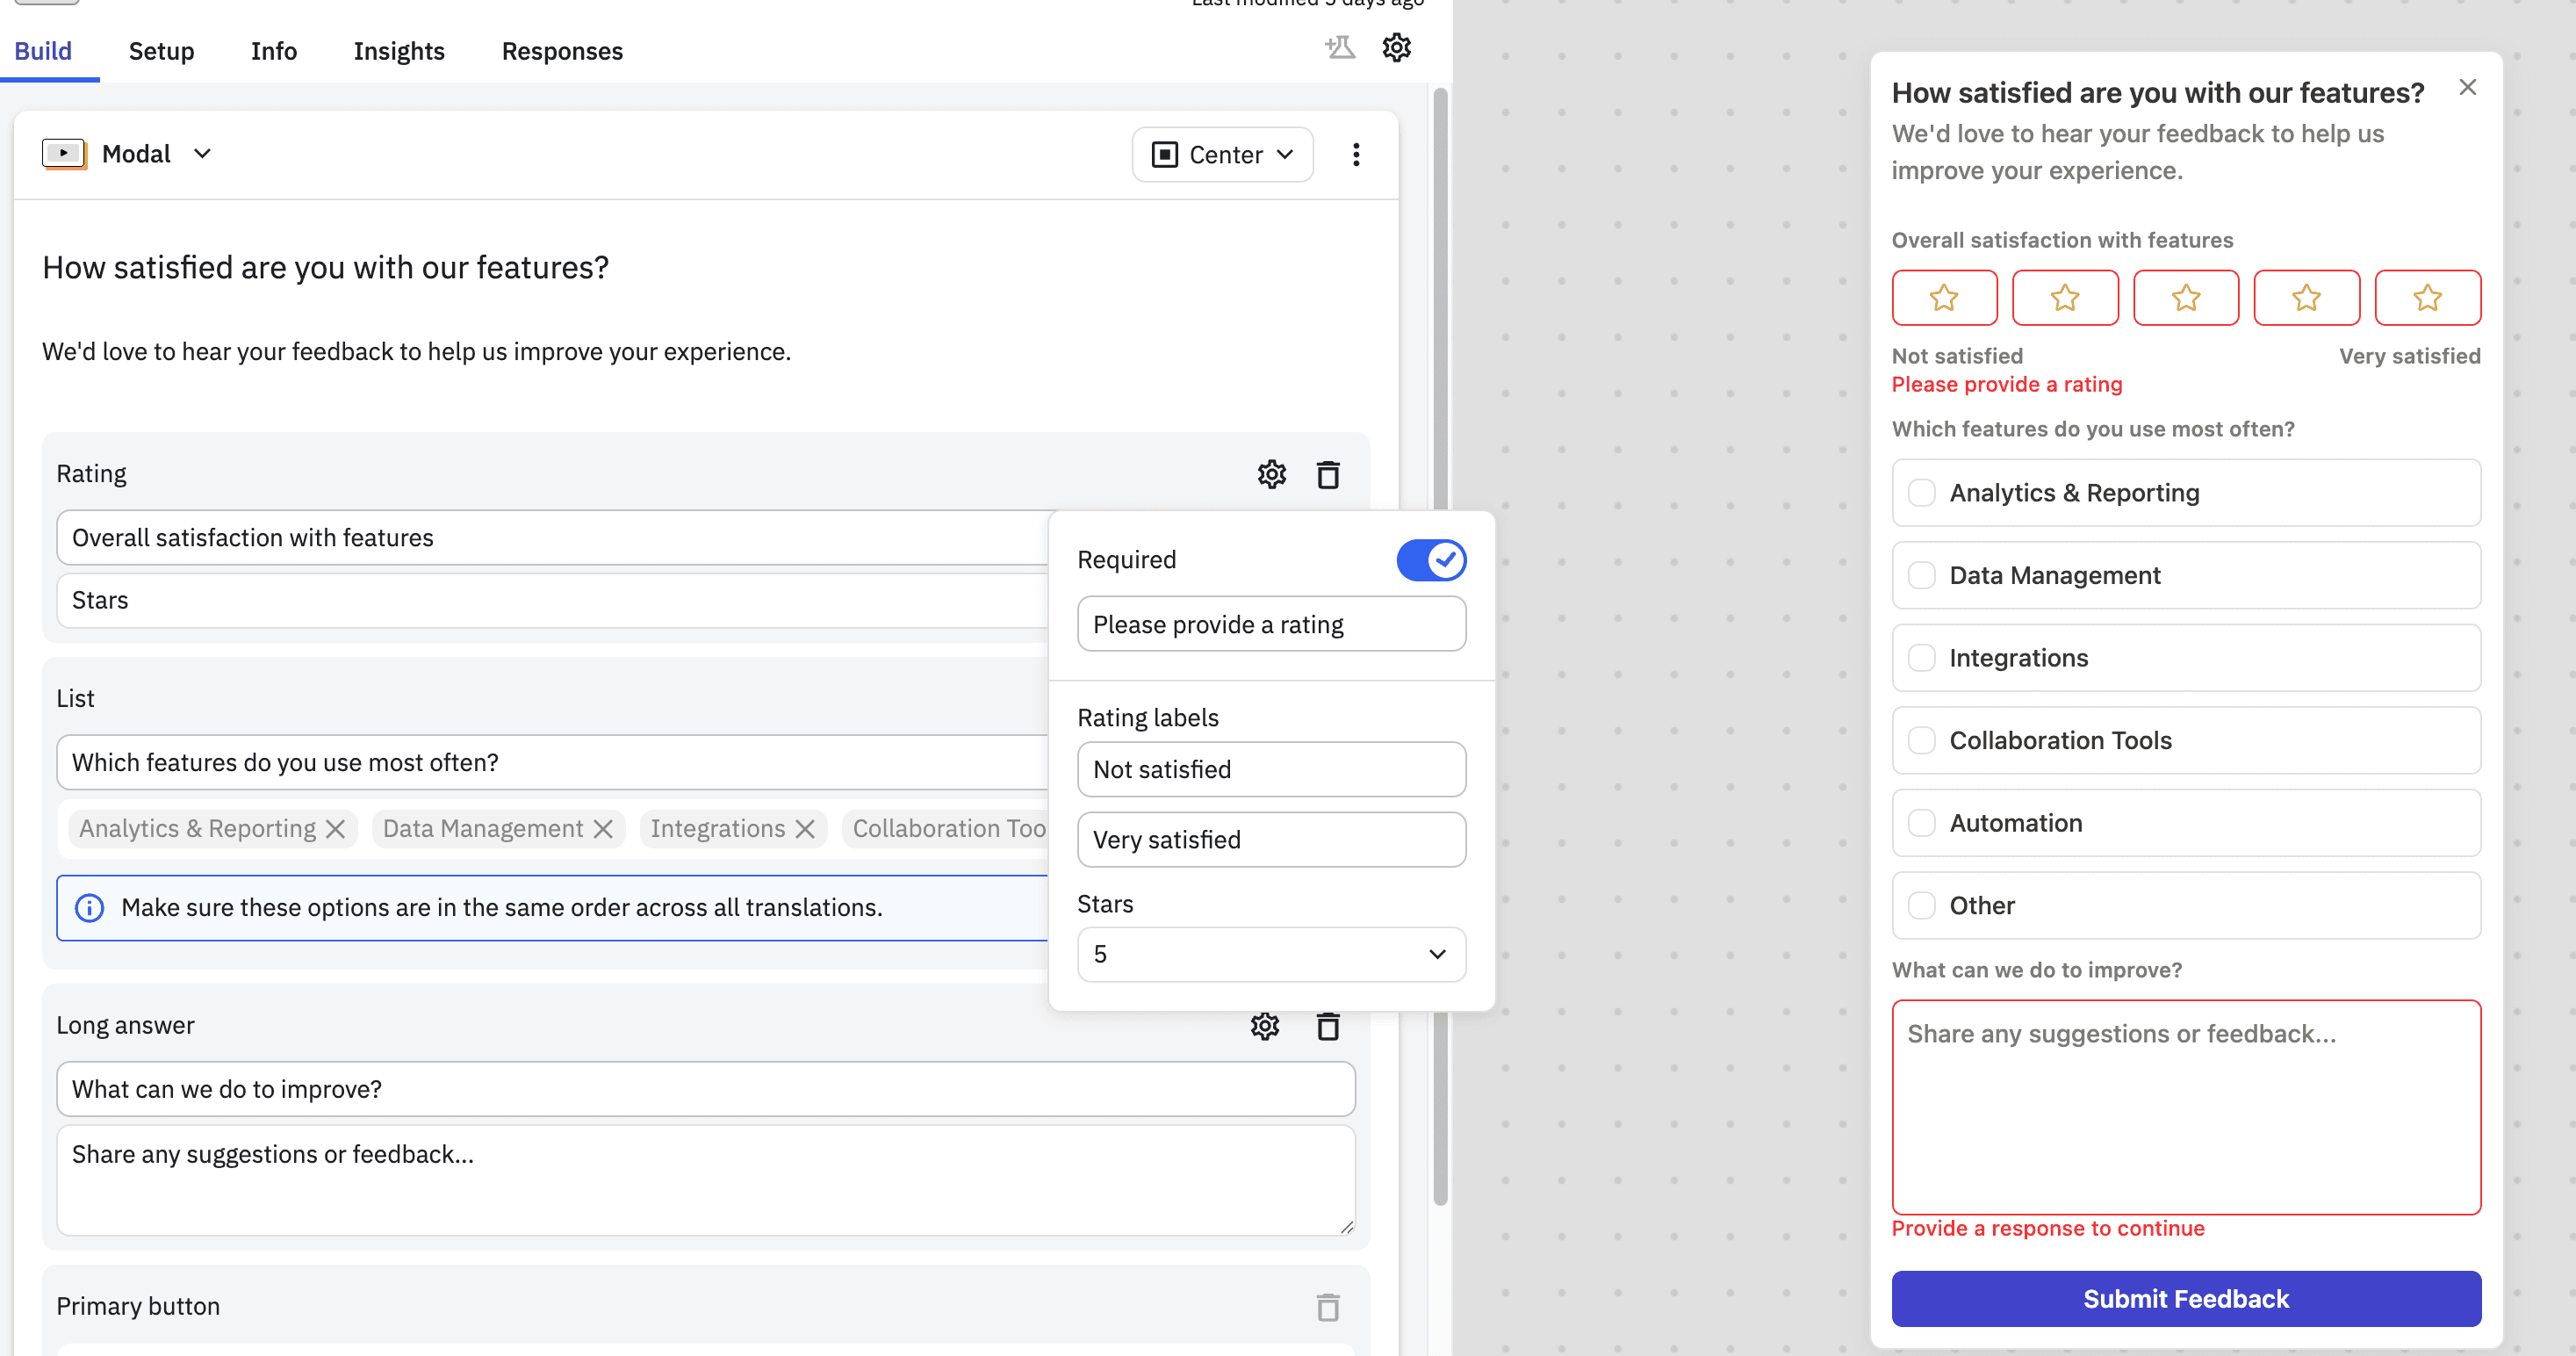
Task: Open the Stars count dropdown showing 5
Action: pyautogui.click(x=1270, y=954)
